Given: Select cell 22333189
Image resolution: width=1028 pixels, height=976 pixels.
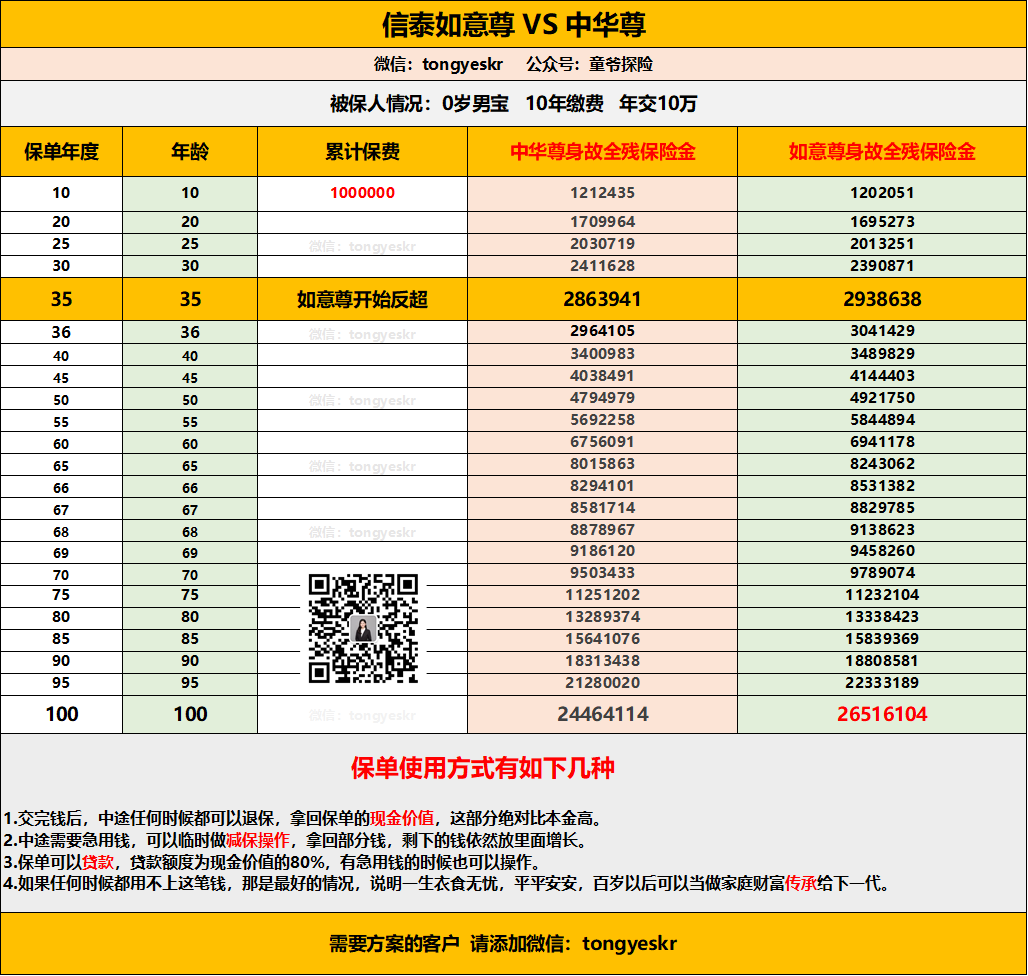Looking at the screenshot, I should tap(882, 683).
